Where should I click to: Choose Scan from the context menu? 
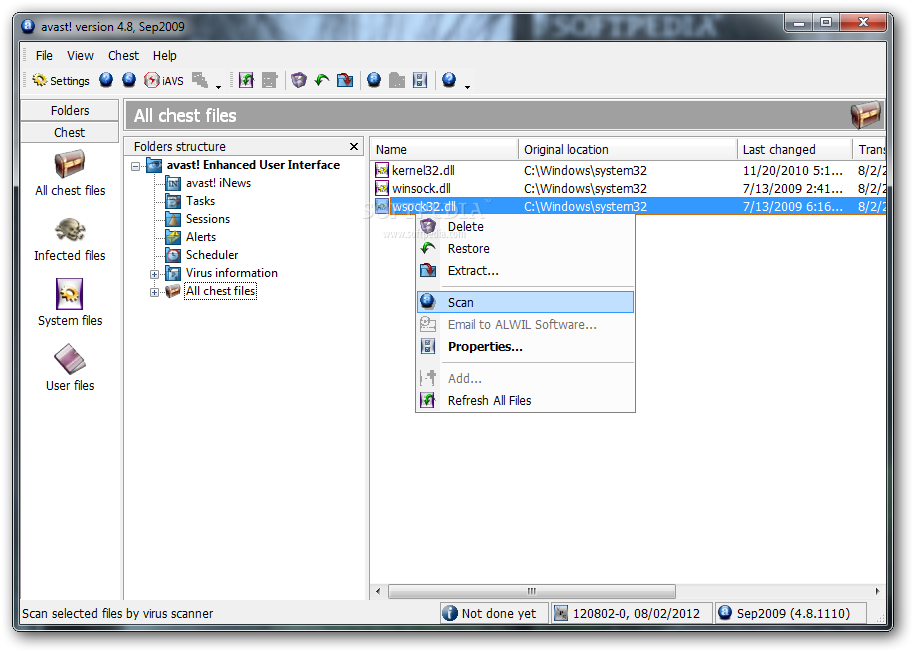[x=525, y=302]
